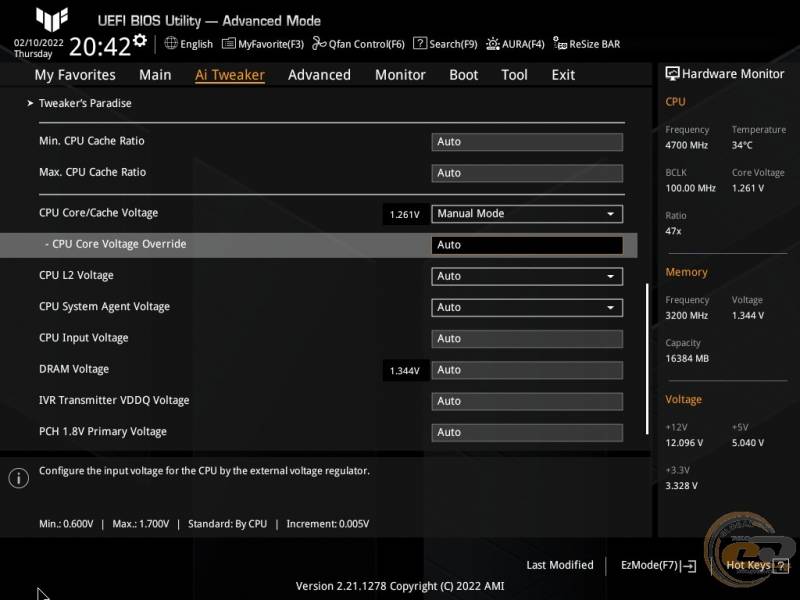This screenshot has height=600, width=800.
Task: Open the Advanced tab
Action: pyautogui.click(x=319, y=75)
